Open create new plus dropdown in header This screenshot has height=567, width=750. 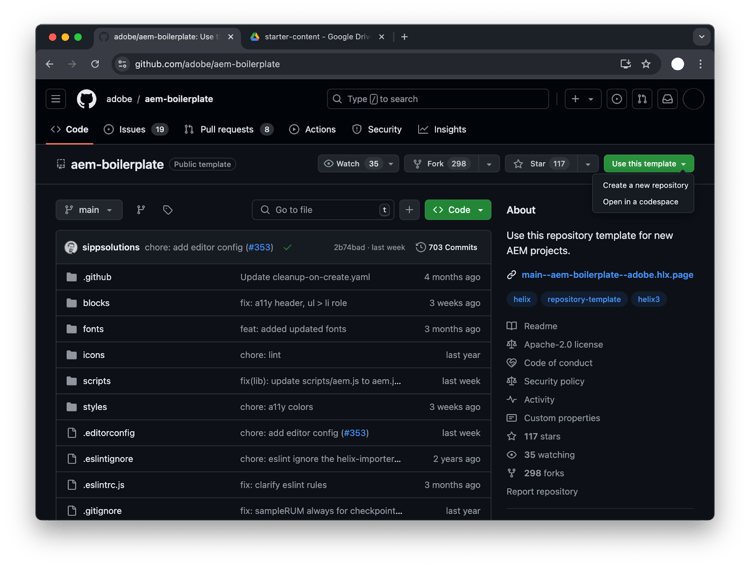(x=583, y=99)
